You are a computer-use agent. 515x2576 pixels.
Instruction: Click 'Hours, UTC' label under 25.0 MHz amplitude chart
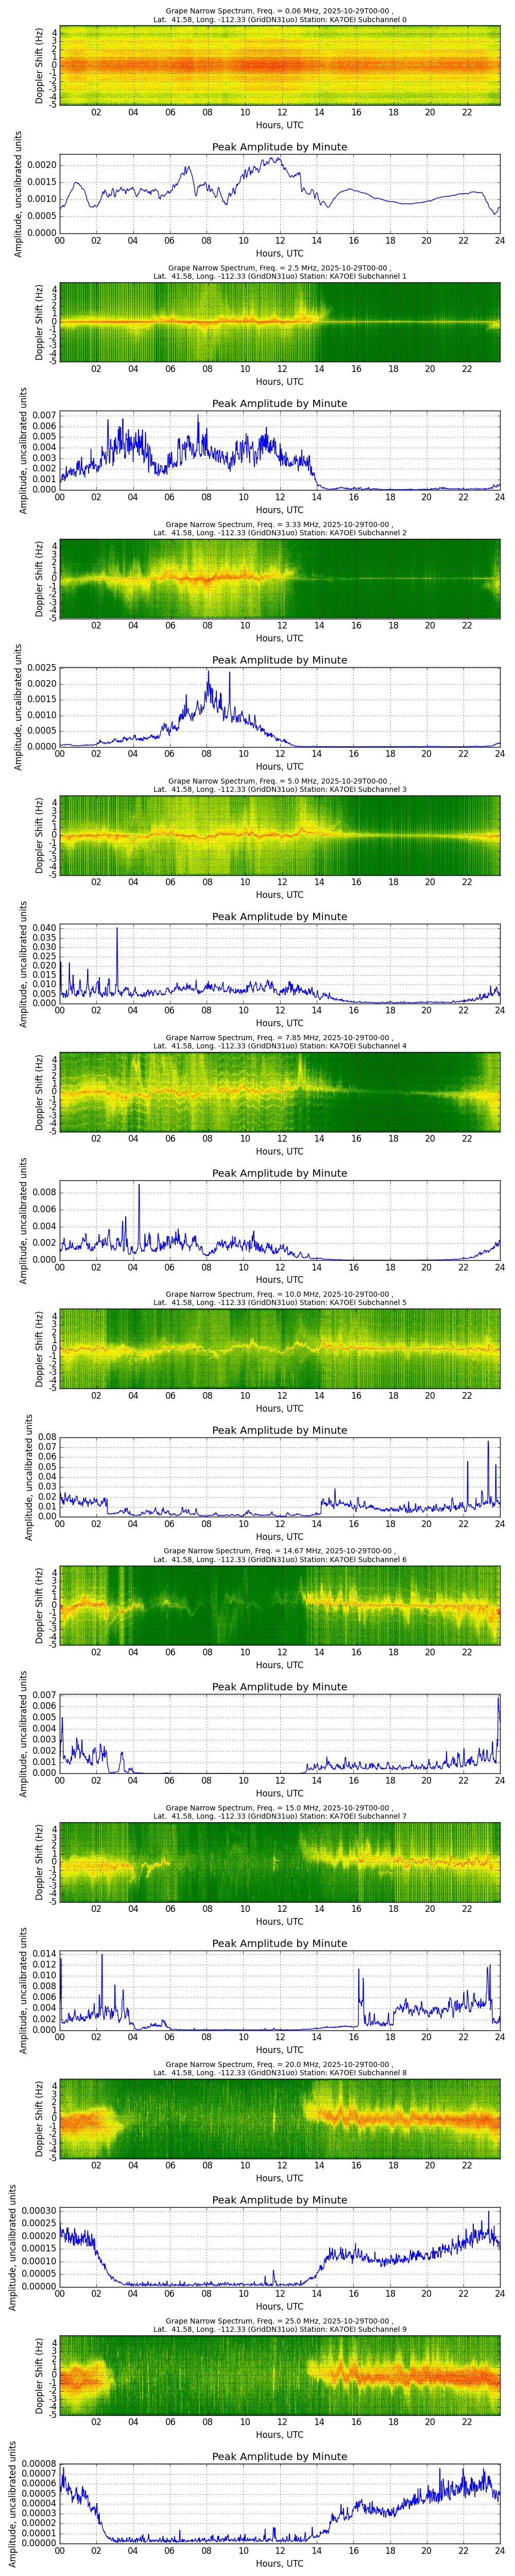pyautogui.click(x=280, y=2564)
